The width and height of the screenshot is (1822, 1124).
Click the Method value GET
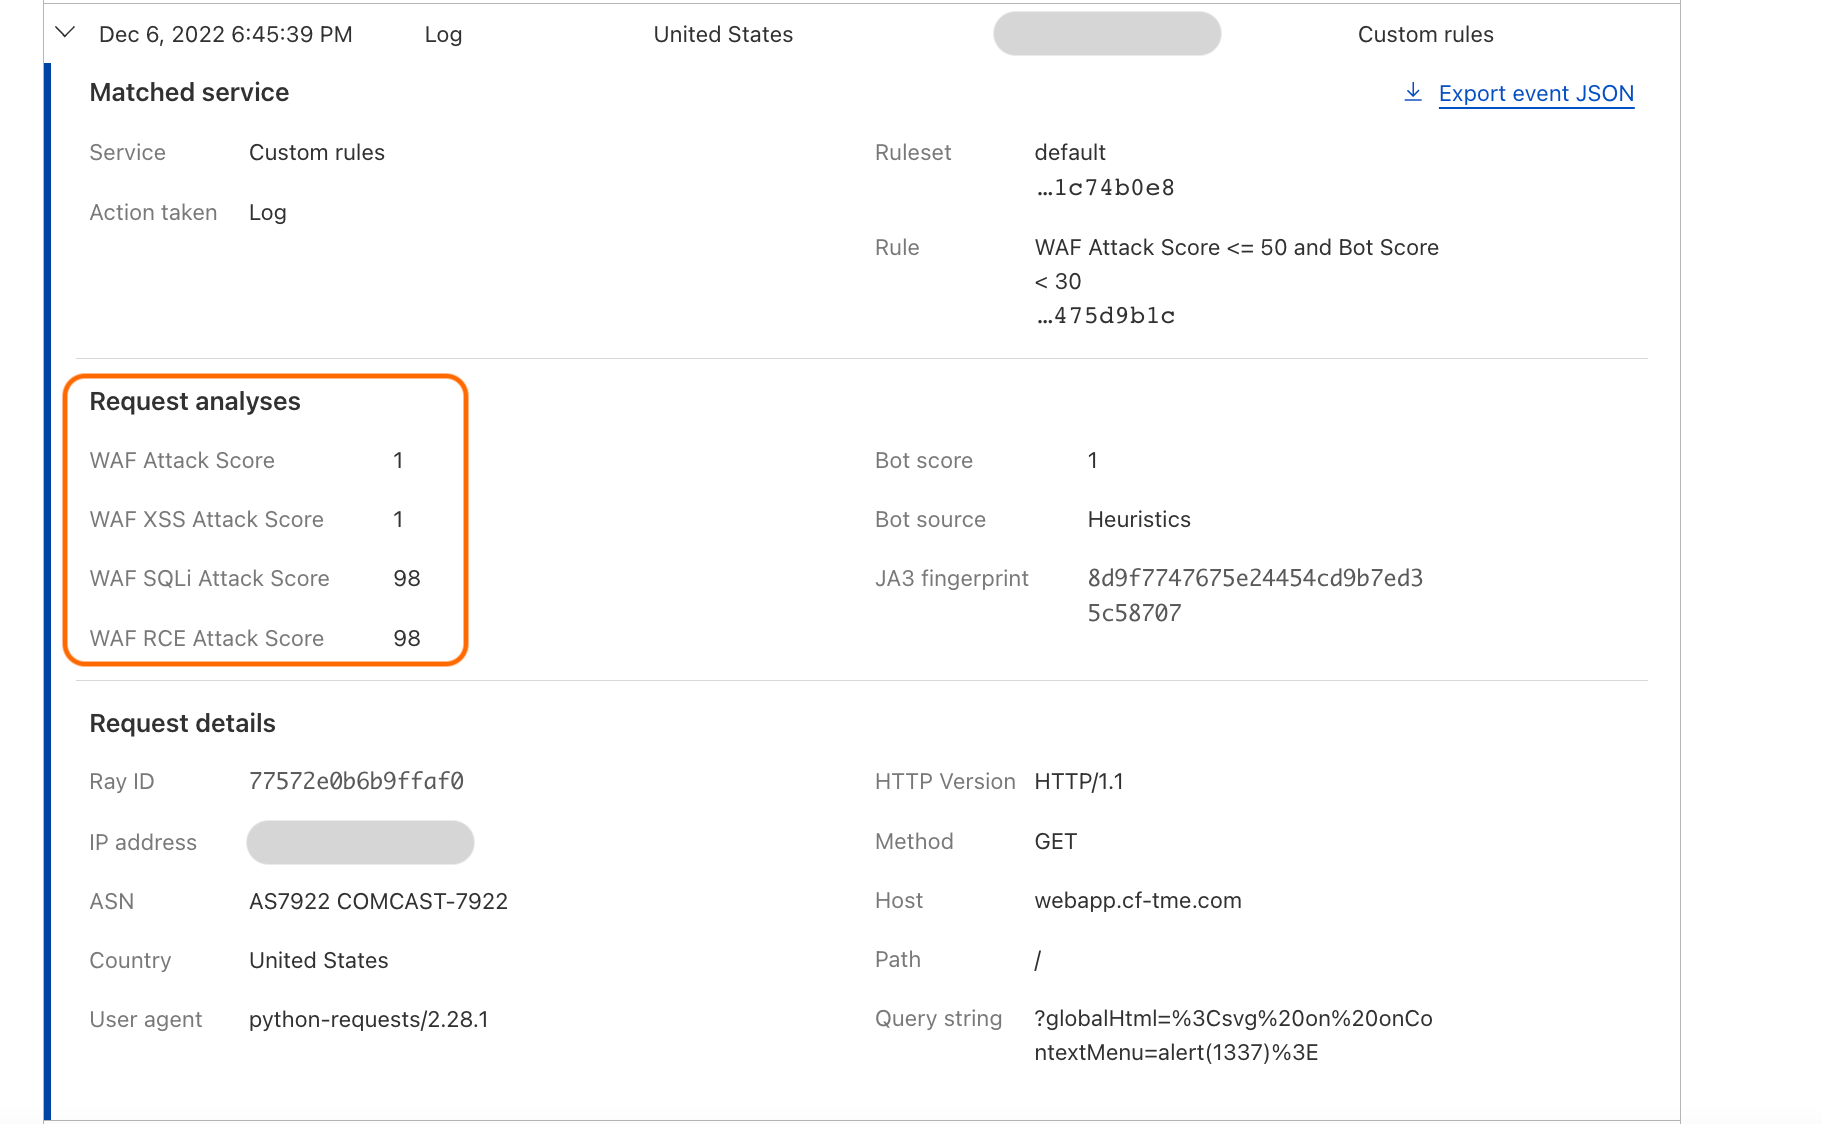pos(1055,841)
